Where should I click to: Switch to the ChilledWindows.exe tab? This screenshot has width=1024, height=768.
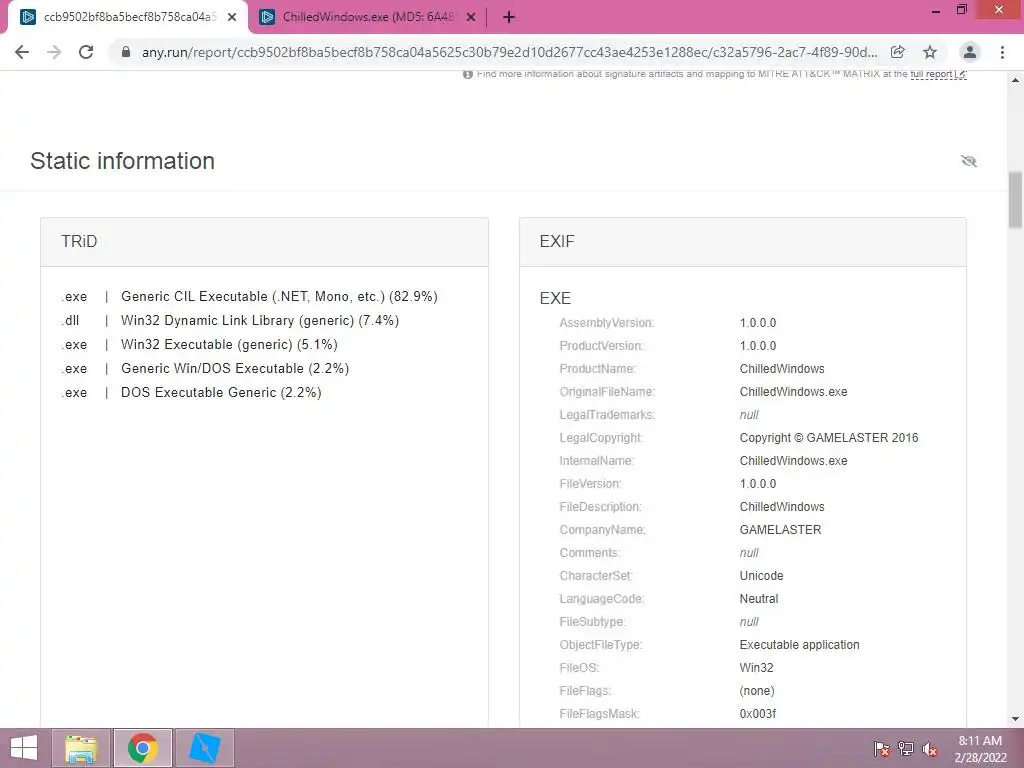pos(367,17)
